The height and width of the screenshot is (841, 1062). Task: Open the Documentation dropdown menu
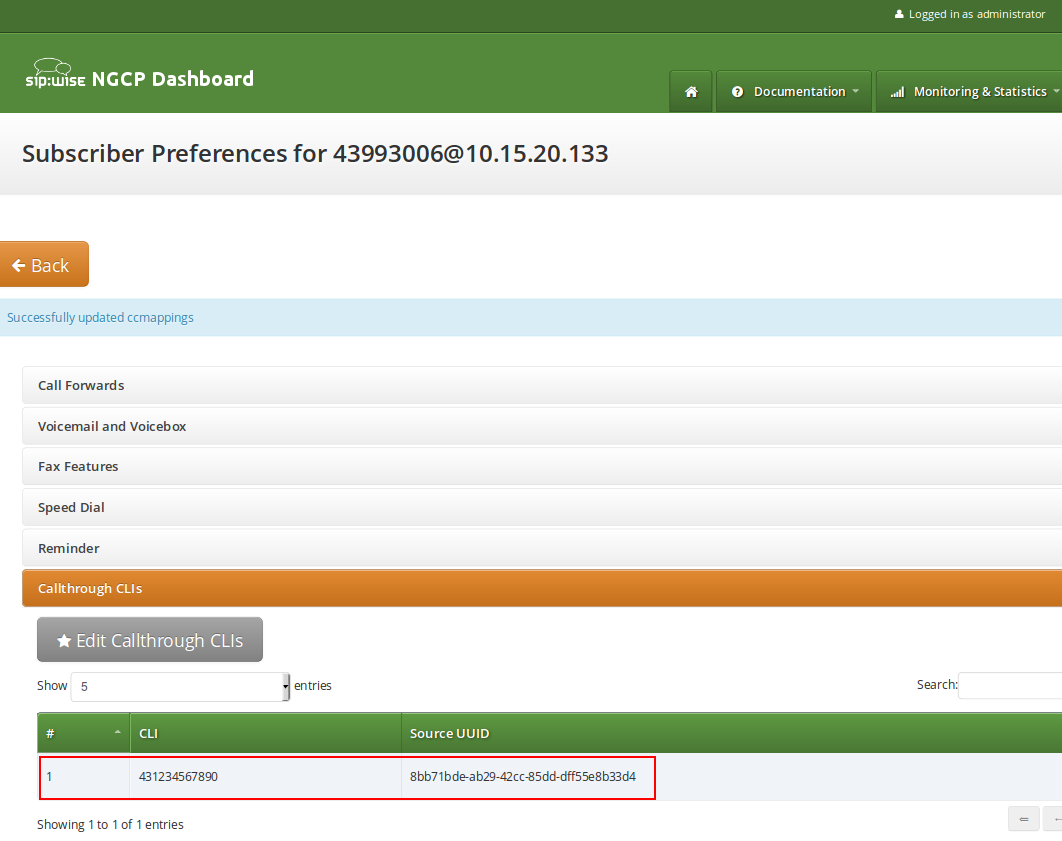tap(794, 92)
